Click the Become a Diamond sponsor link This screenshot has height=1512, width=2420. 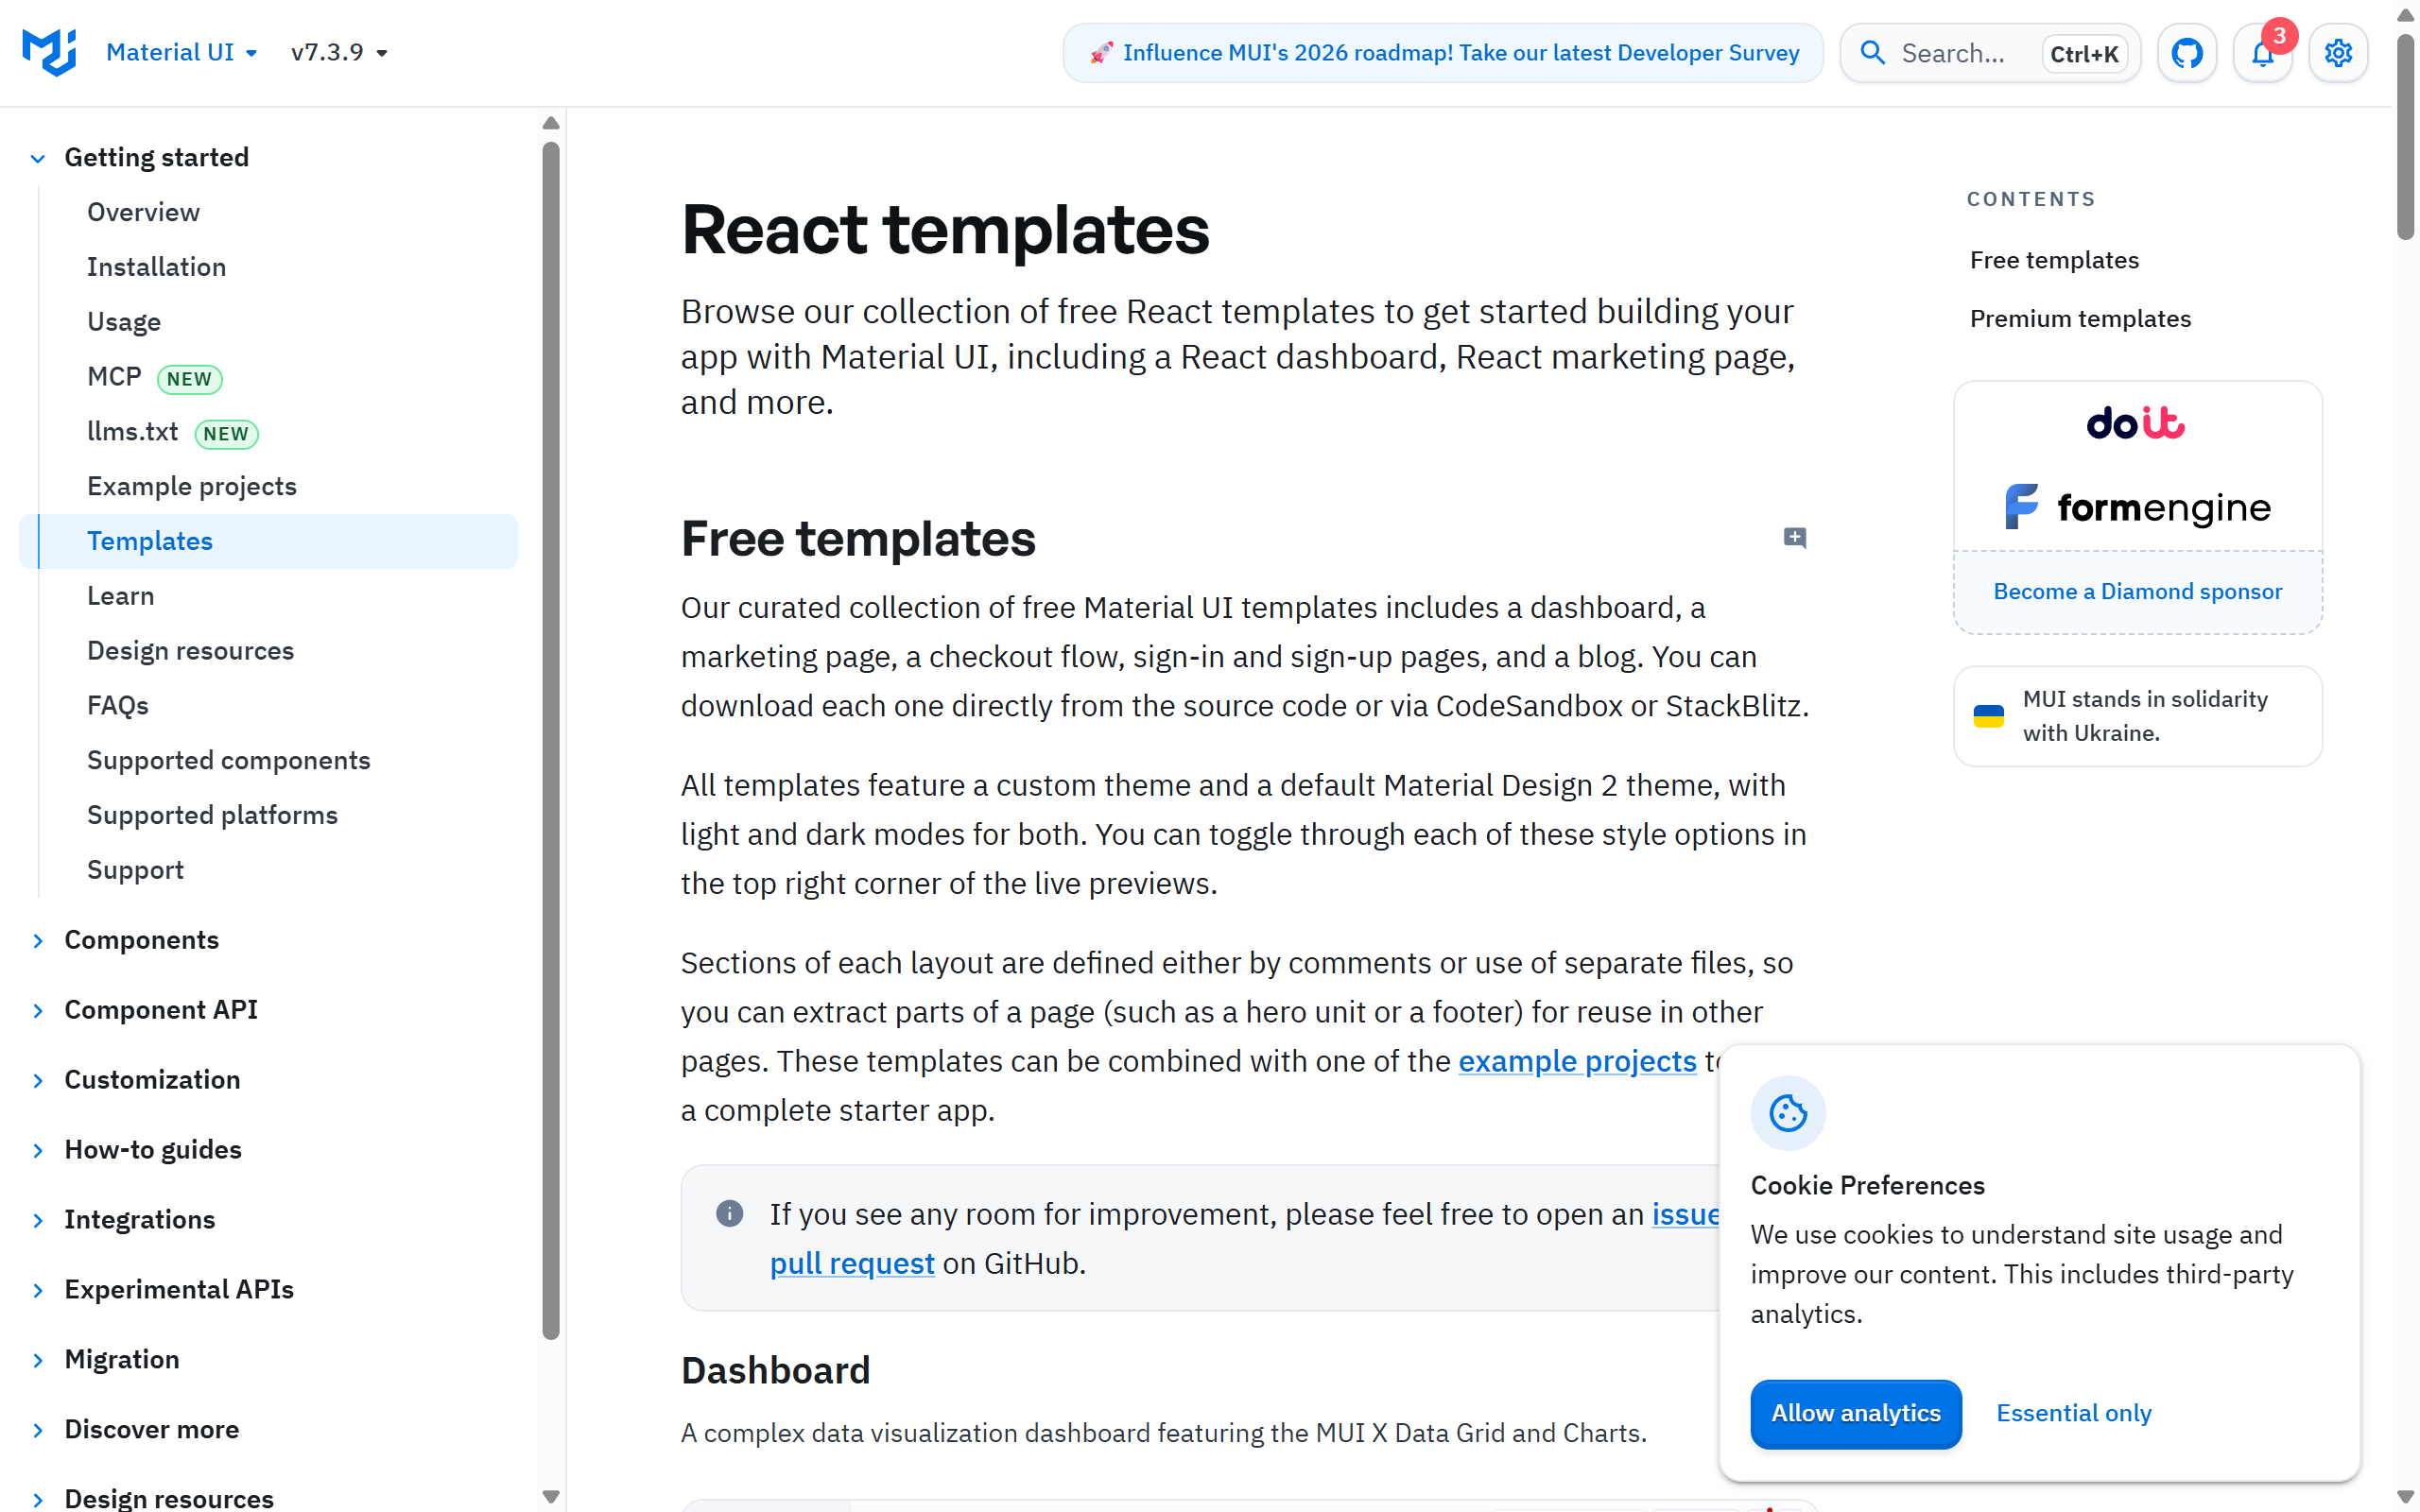(x=2136, y=591)
